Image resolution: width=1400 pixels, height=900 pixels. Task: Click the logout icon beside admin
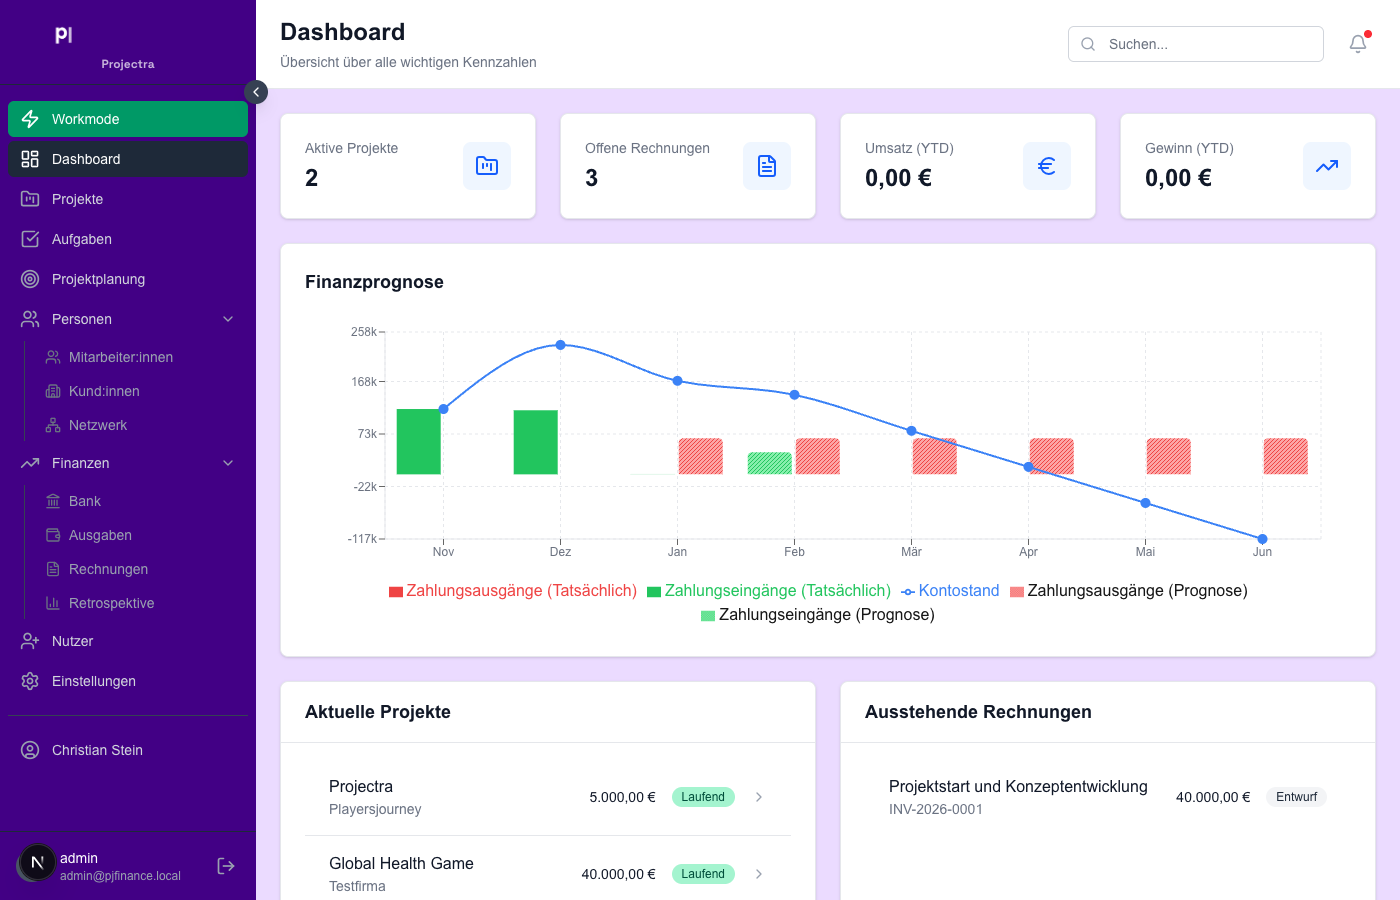(226, 866)
